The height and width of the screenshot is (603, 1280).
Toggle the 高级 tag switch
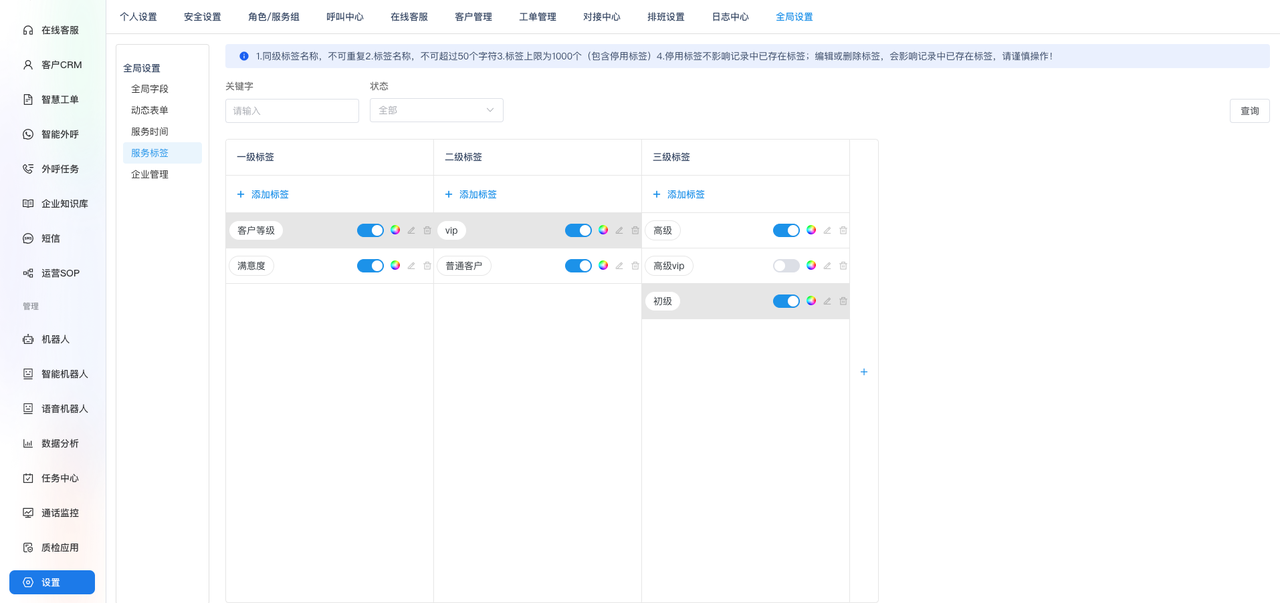pyautogui.click(x=786, y=230)
